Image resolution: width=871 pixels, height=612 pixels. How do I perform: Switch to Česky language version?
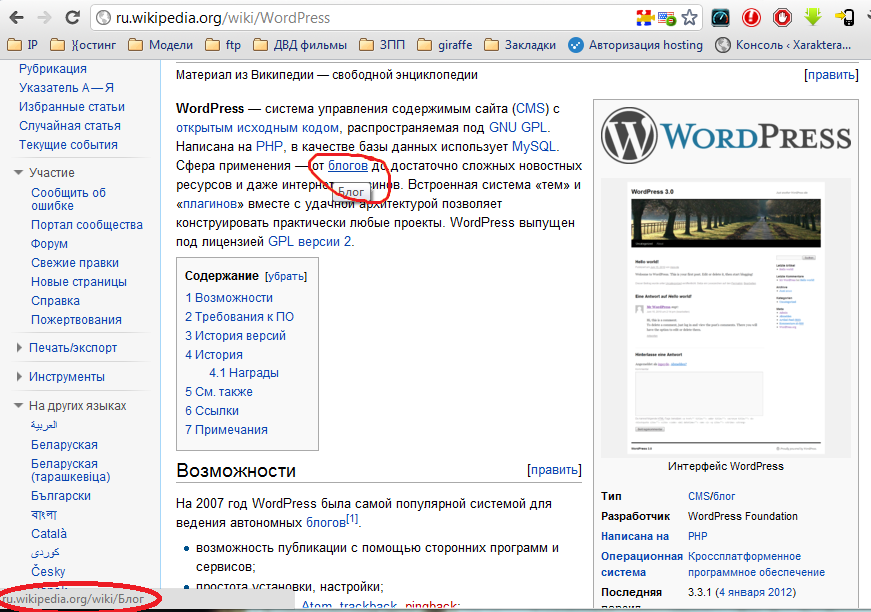48,571
